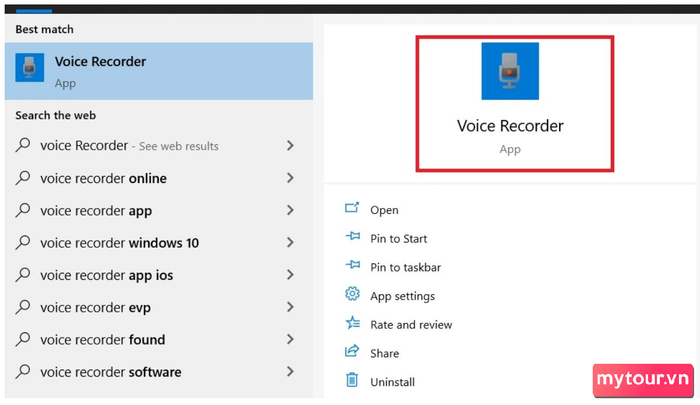The width and height of the screenshot is (700, 405).
Task: Click the Voice Recorder icon in best match
Action: coord(29,67)
